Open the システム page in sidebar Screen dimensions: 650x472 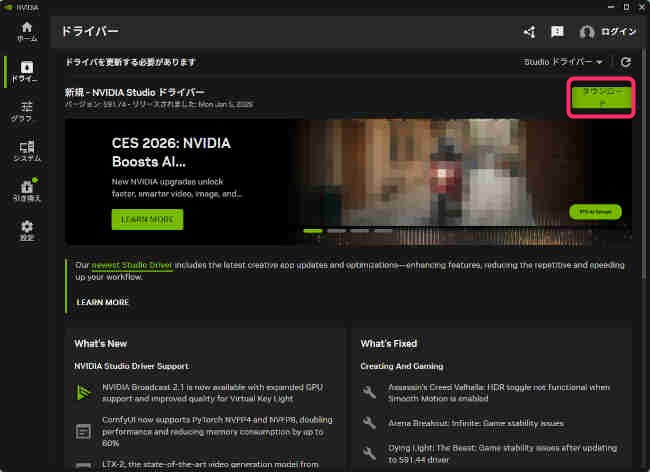(x=26, y=152)
